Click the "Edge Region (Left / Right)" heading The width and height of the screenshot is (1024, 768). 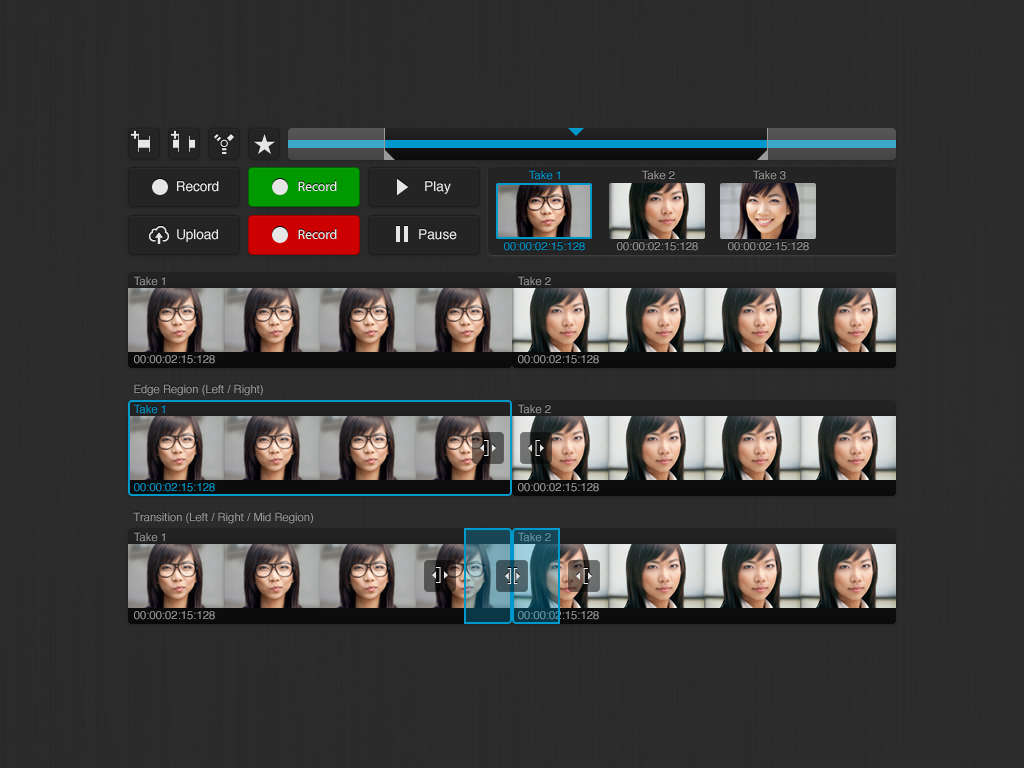tap(199, 389)
